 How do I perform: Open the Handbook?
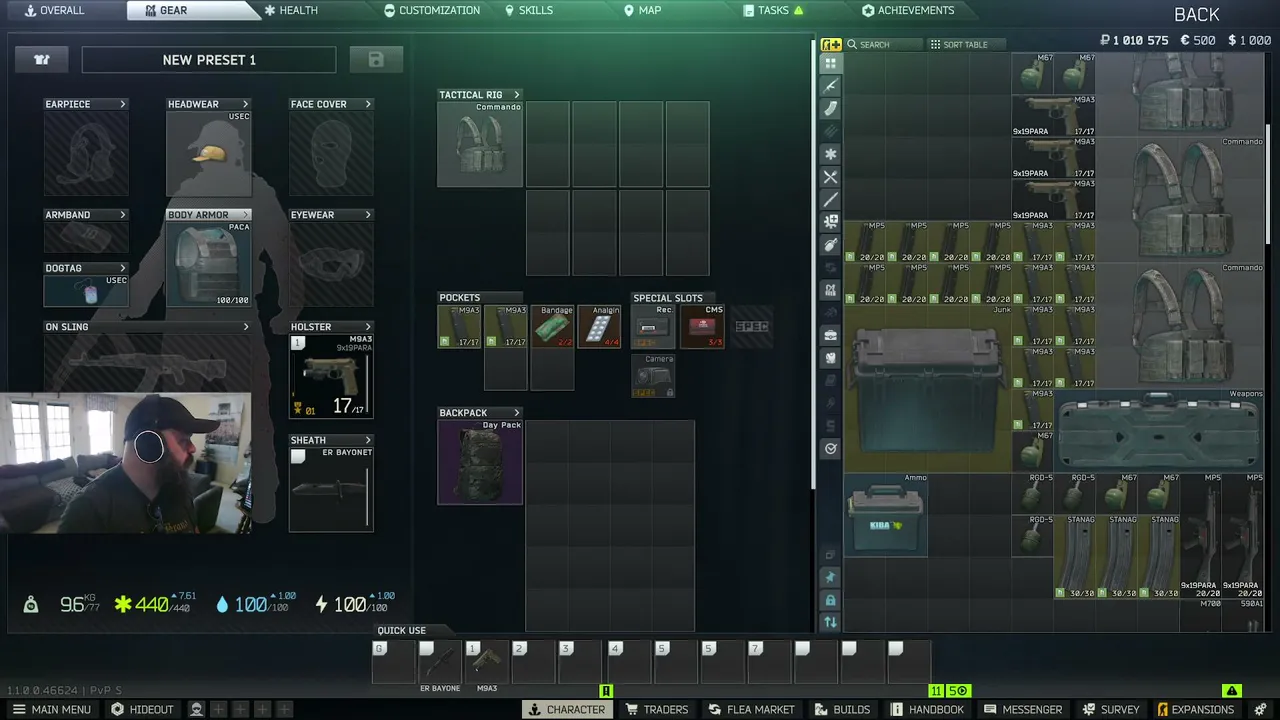pyautogui.click(x=926, y=709)
